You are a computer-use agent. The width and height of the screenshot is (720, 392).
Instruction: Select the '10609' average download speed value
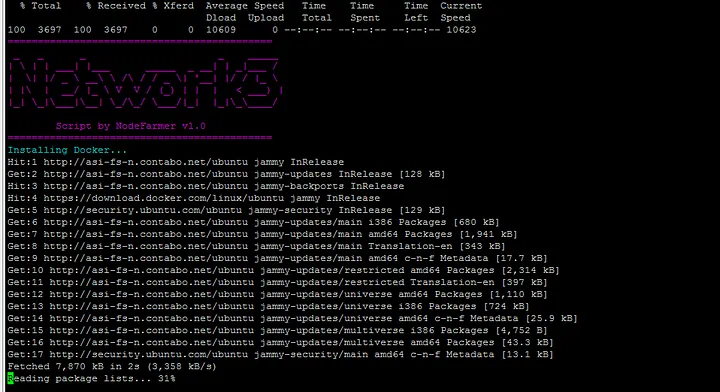[221, 30]
